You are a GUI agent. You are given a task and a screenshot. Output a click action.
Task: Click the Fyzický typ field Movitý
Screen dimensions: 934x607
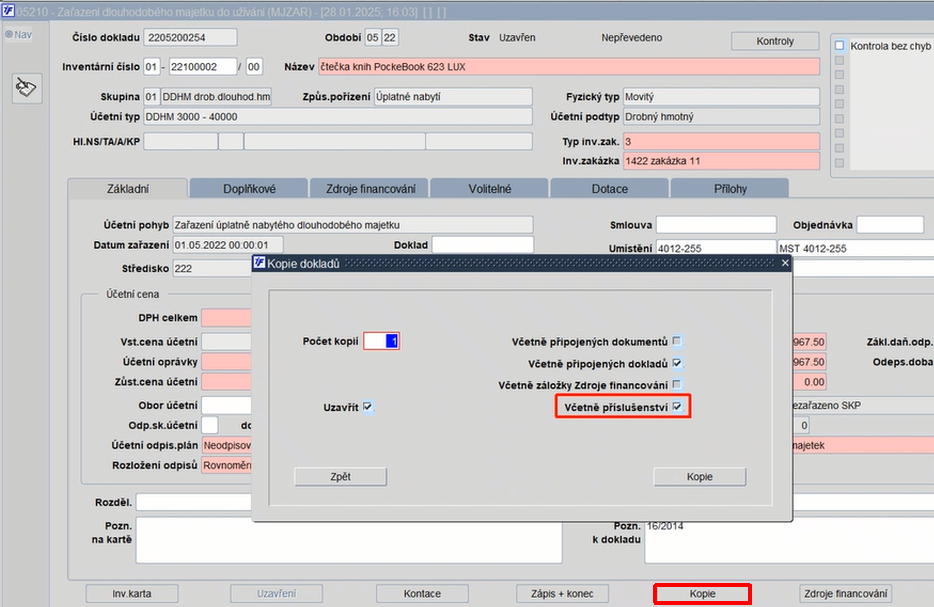click(721, 97)
